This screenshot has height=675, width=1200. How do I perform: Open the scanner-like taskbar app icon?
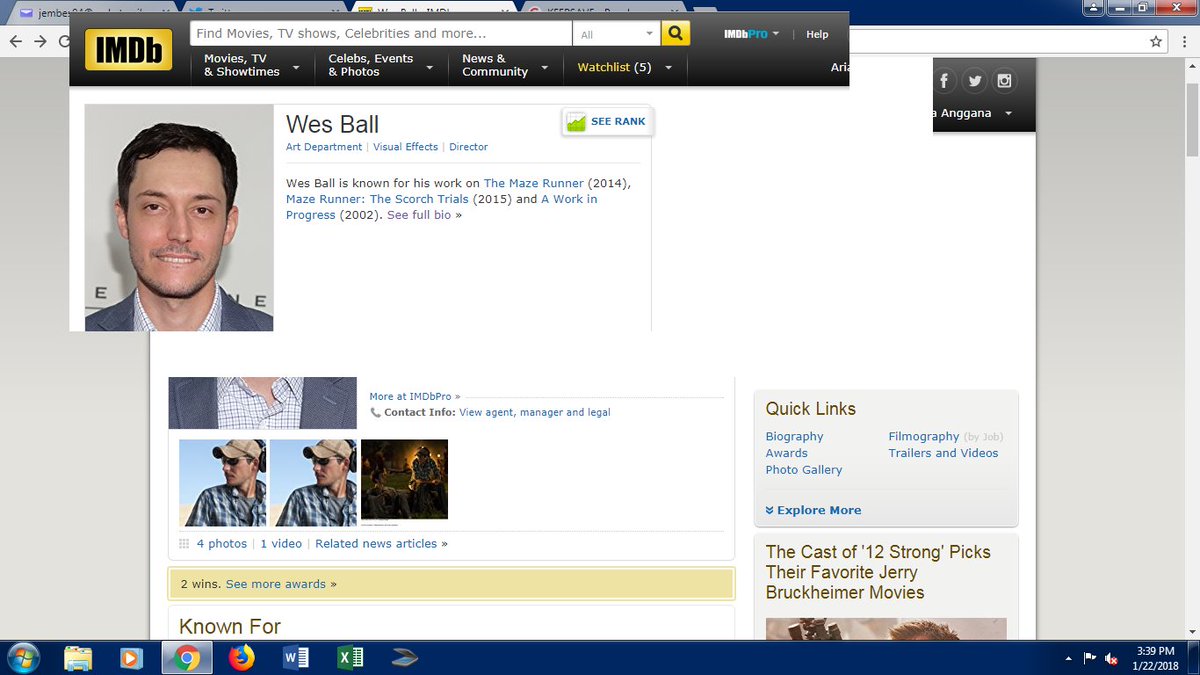click(x=404, y=658)
